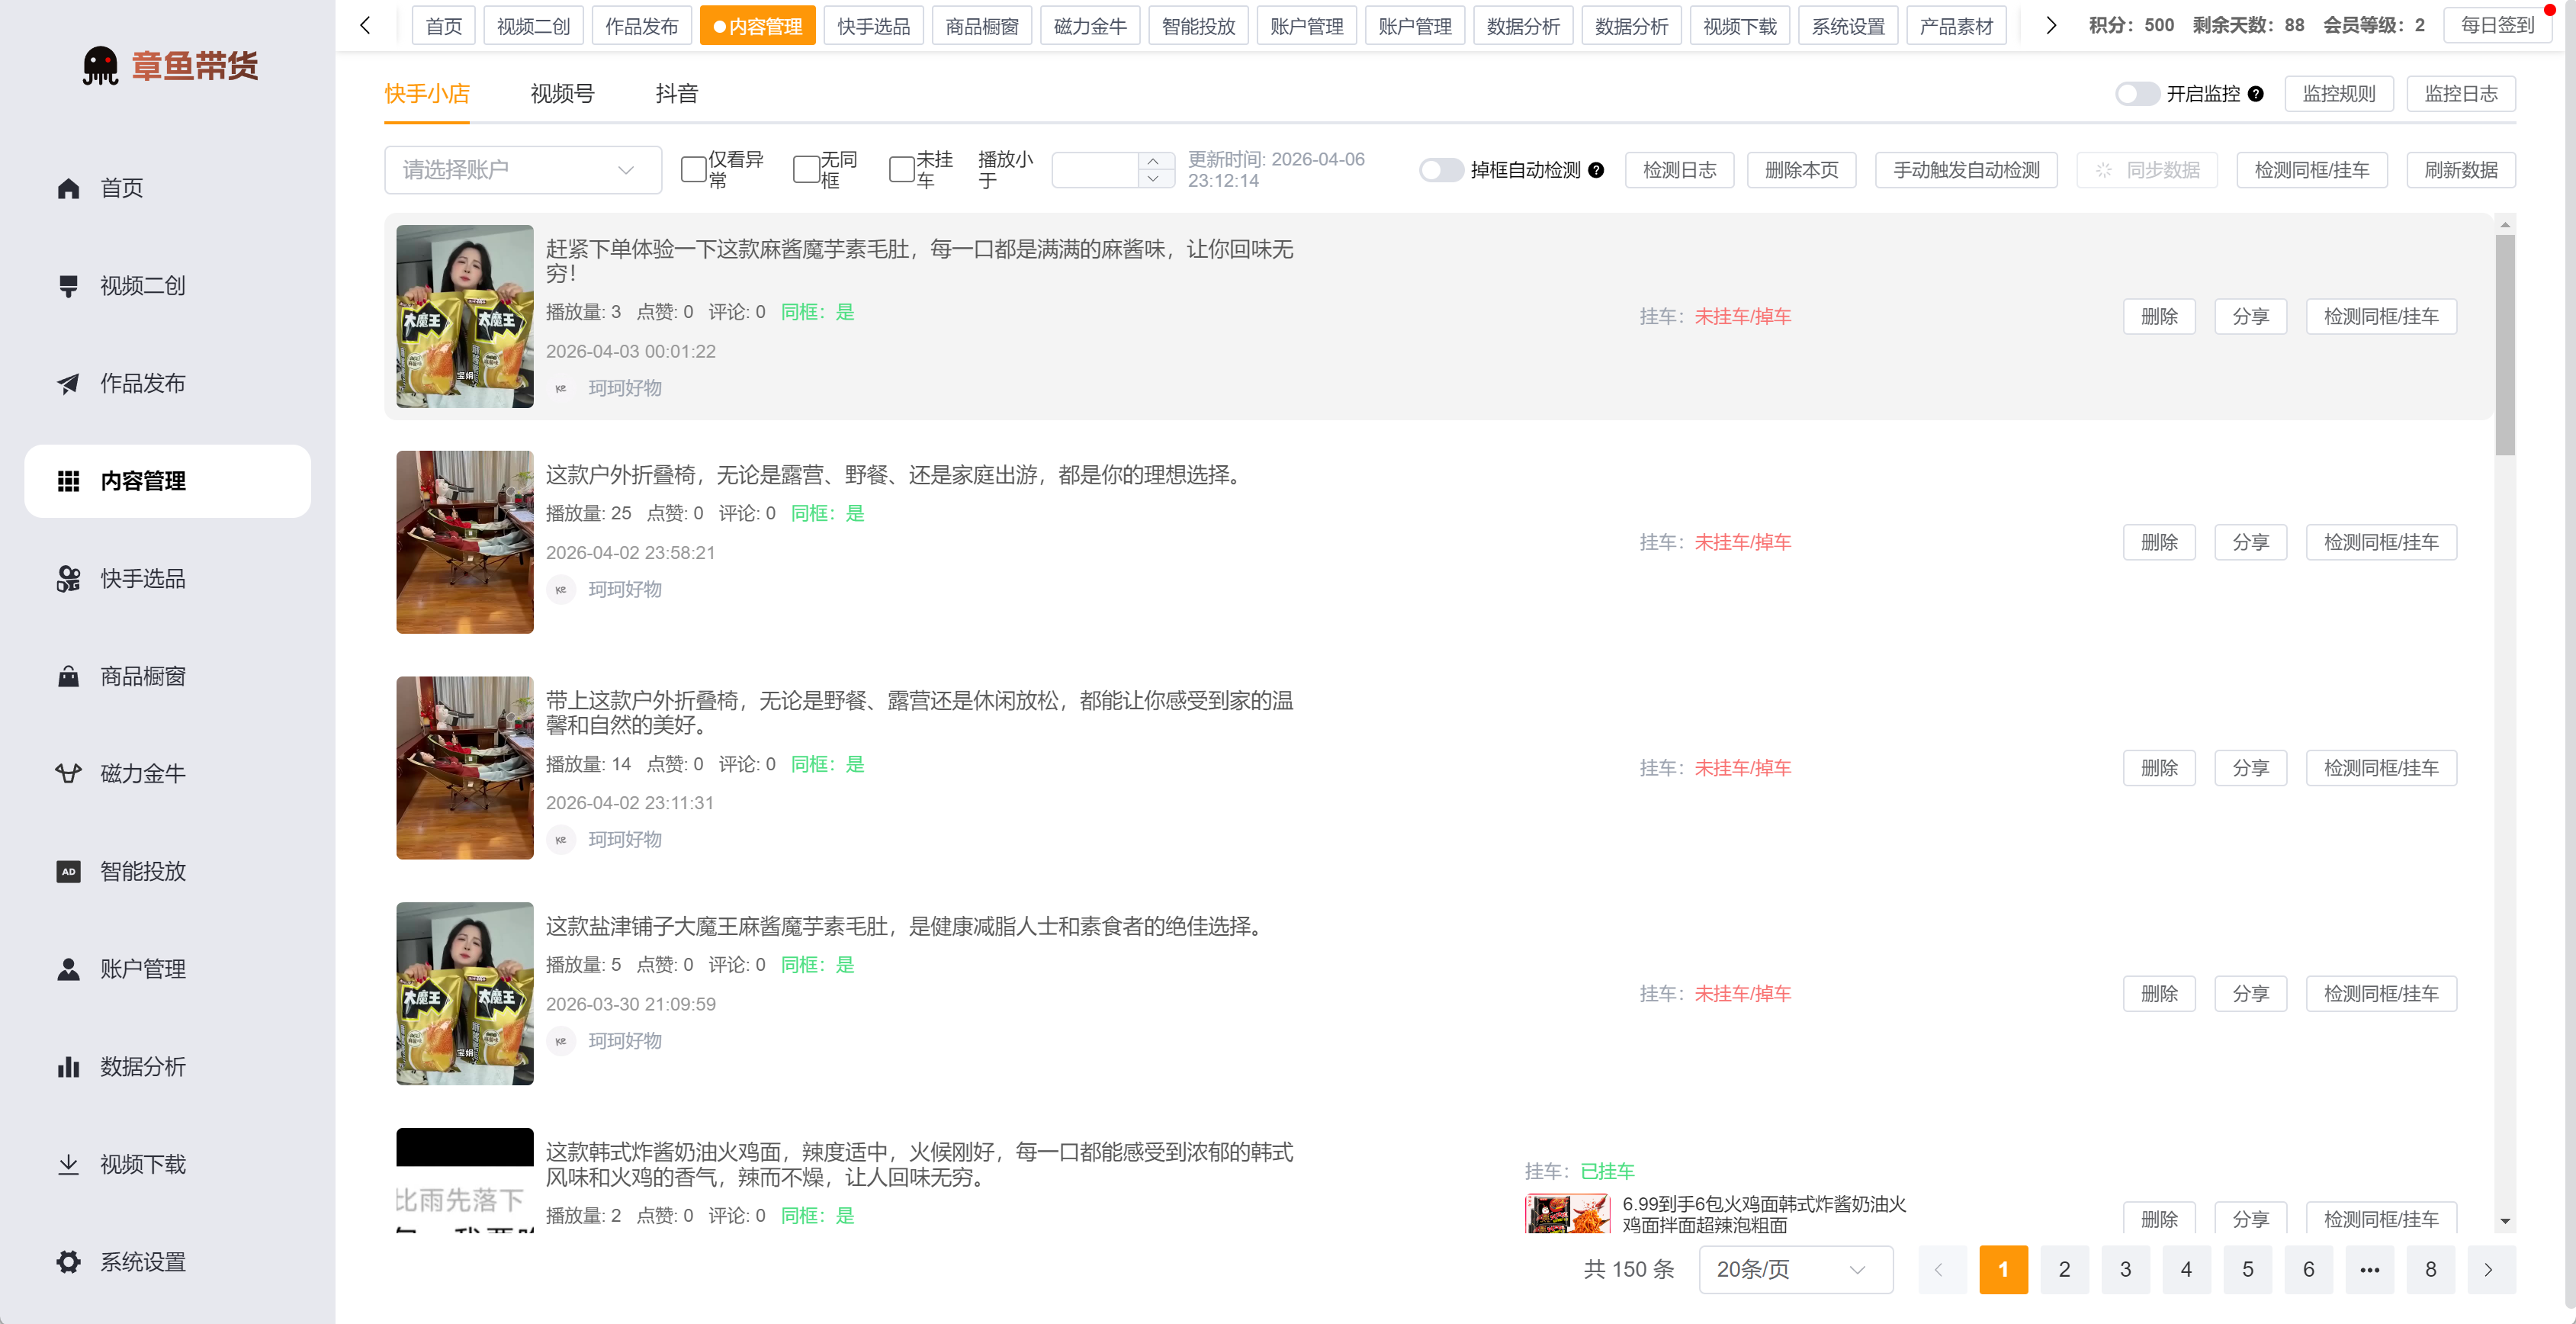Check the 未挂车 checkbox
2576x1324 pixels.
pos(902,170)
